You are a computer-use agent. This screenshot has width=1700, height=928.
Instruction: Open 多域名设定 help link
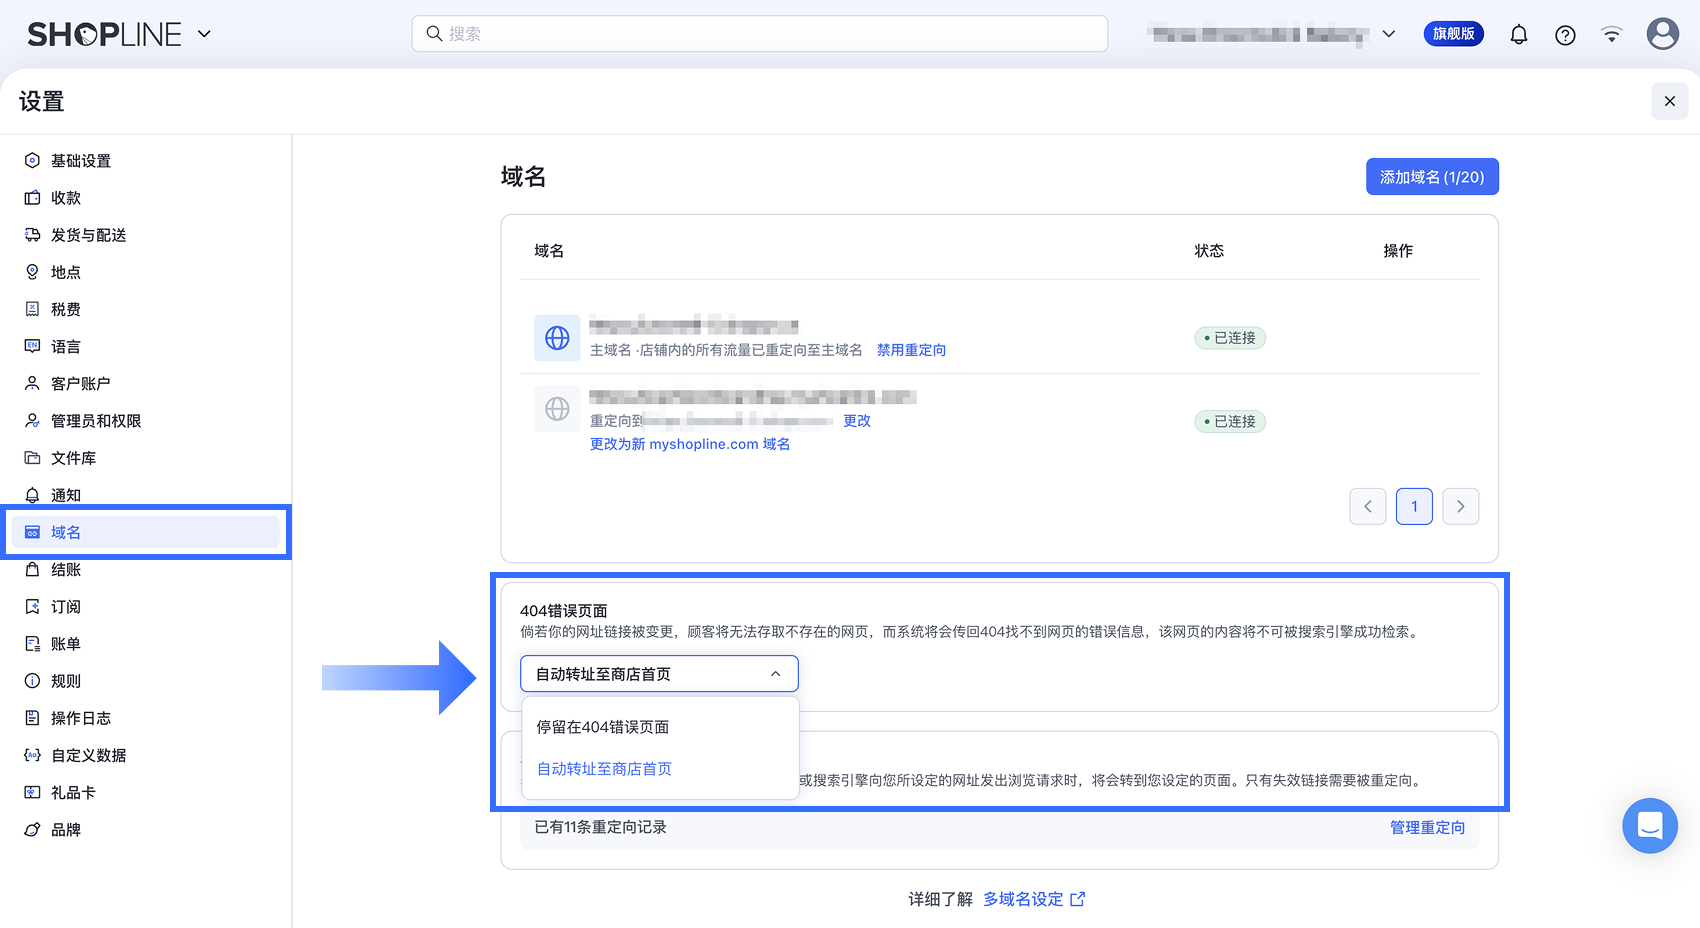pos(1034,899)
